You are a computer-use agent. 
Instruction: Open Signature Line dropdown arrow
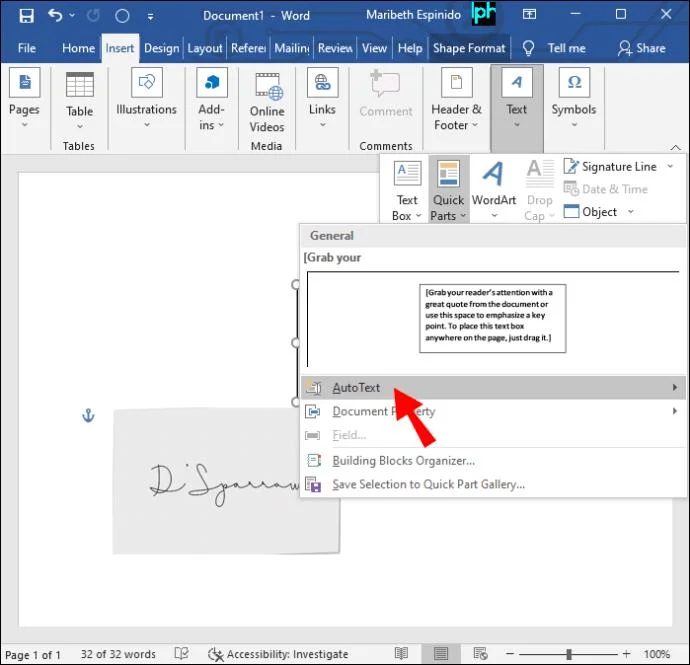click(670, 166)
